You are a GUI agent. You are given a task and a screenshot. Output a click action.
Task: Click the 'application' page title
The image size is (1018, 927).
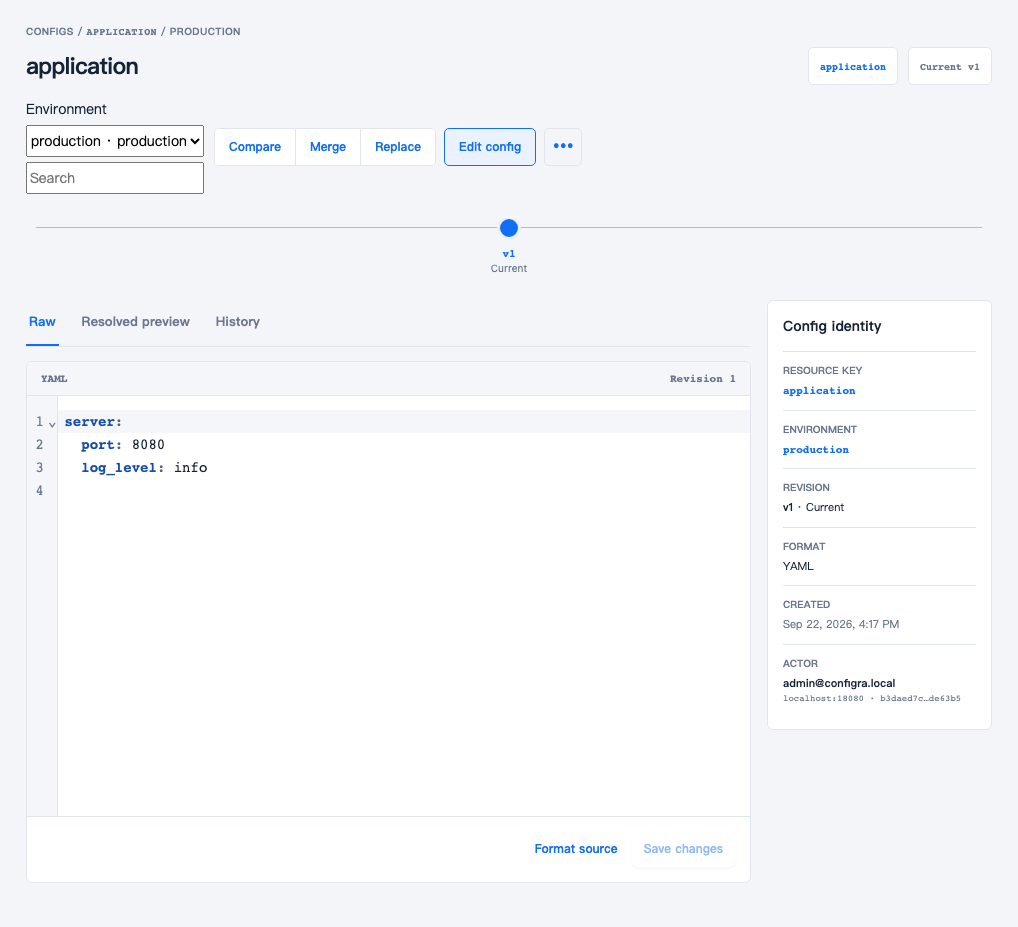pos(82,67)
